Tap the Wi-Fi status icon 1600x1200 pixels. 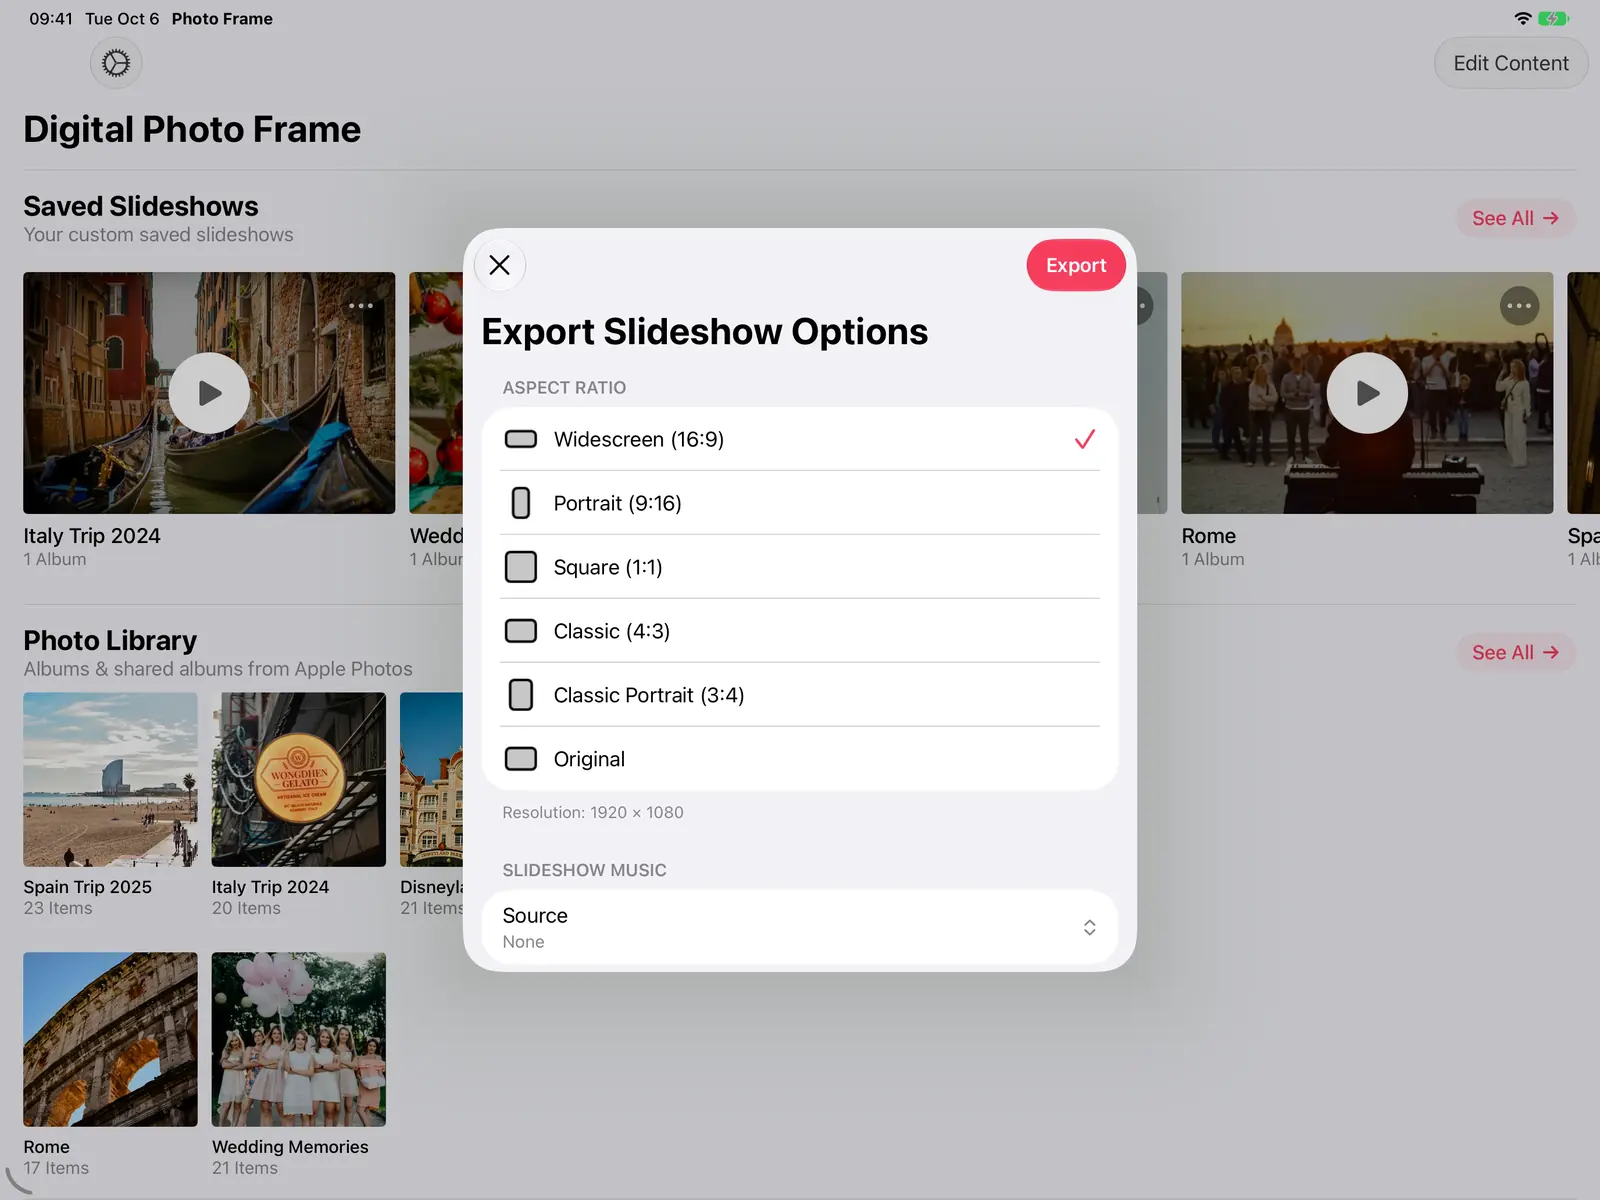[x=1523, y=18]
